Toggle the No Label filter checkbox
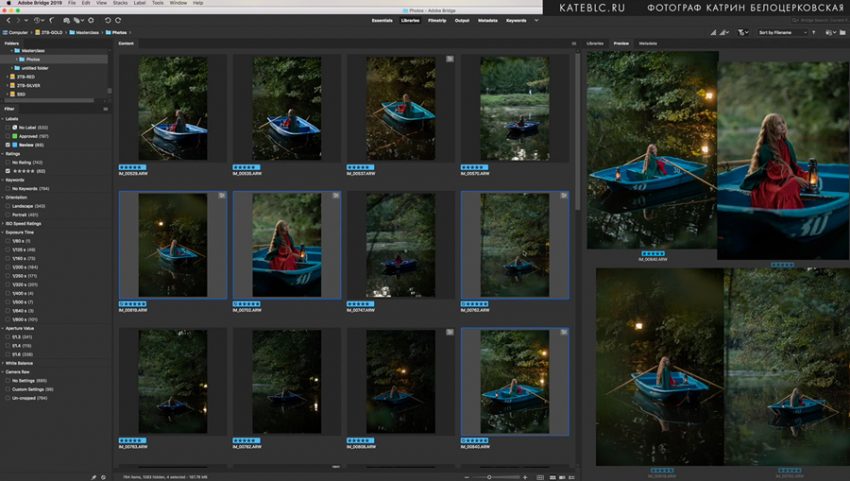The image size is (850, 481). tap(8, 127)
